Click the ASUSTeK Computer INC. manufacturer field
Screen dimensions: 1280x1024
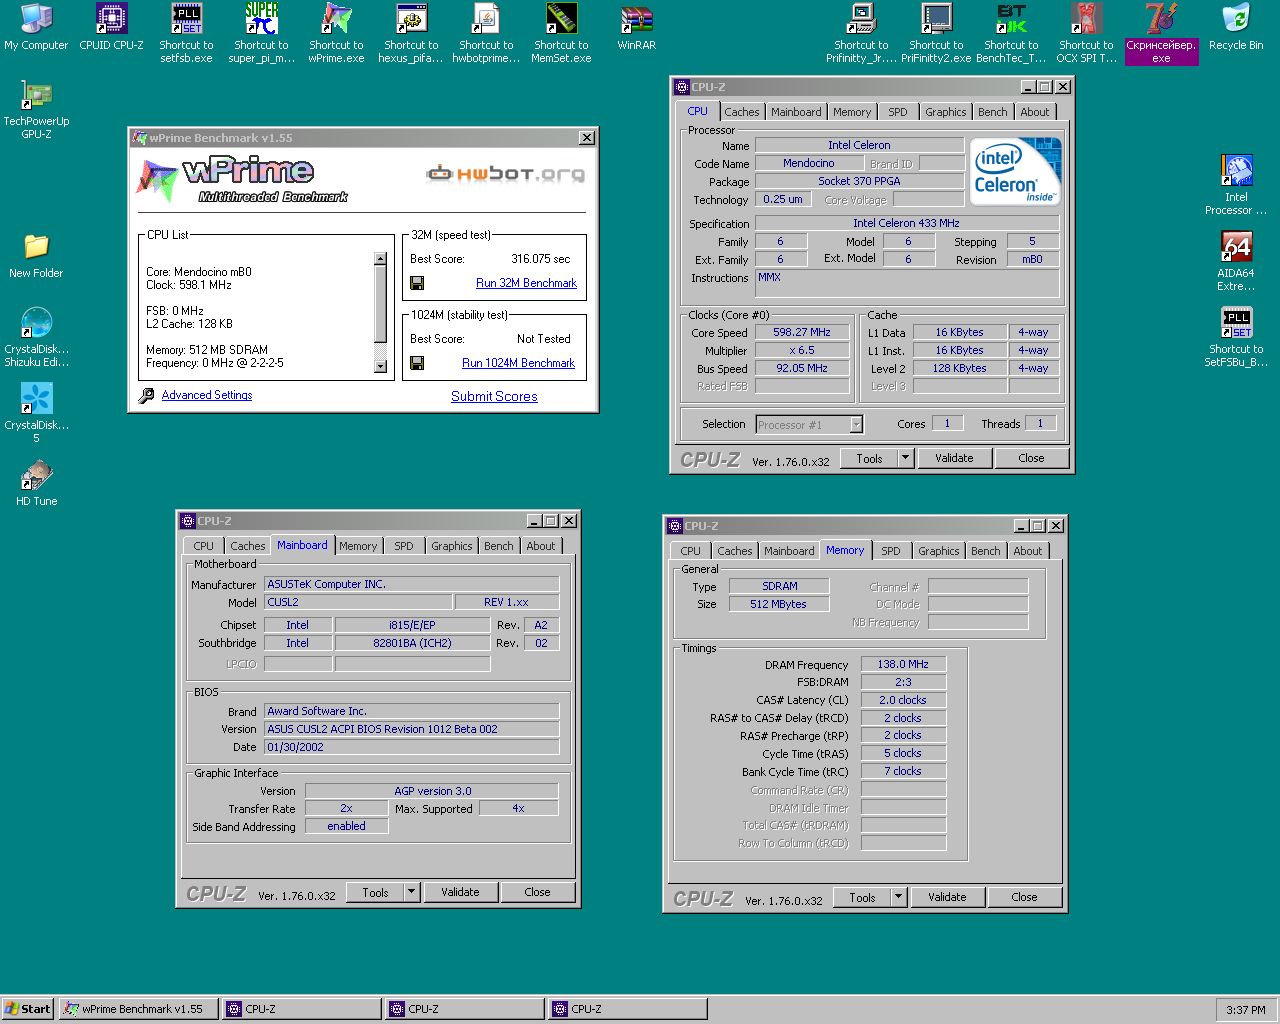411,584
